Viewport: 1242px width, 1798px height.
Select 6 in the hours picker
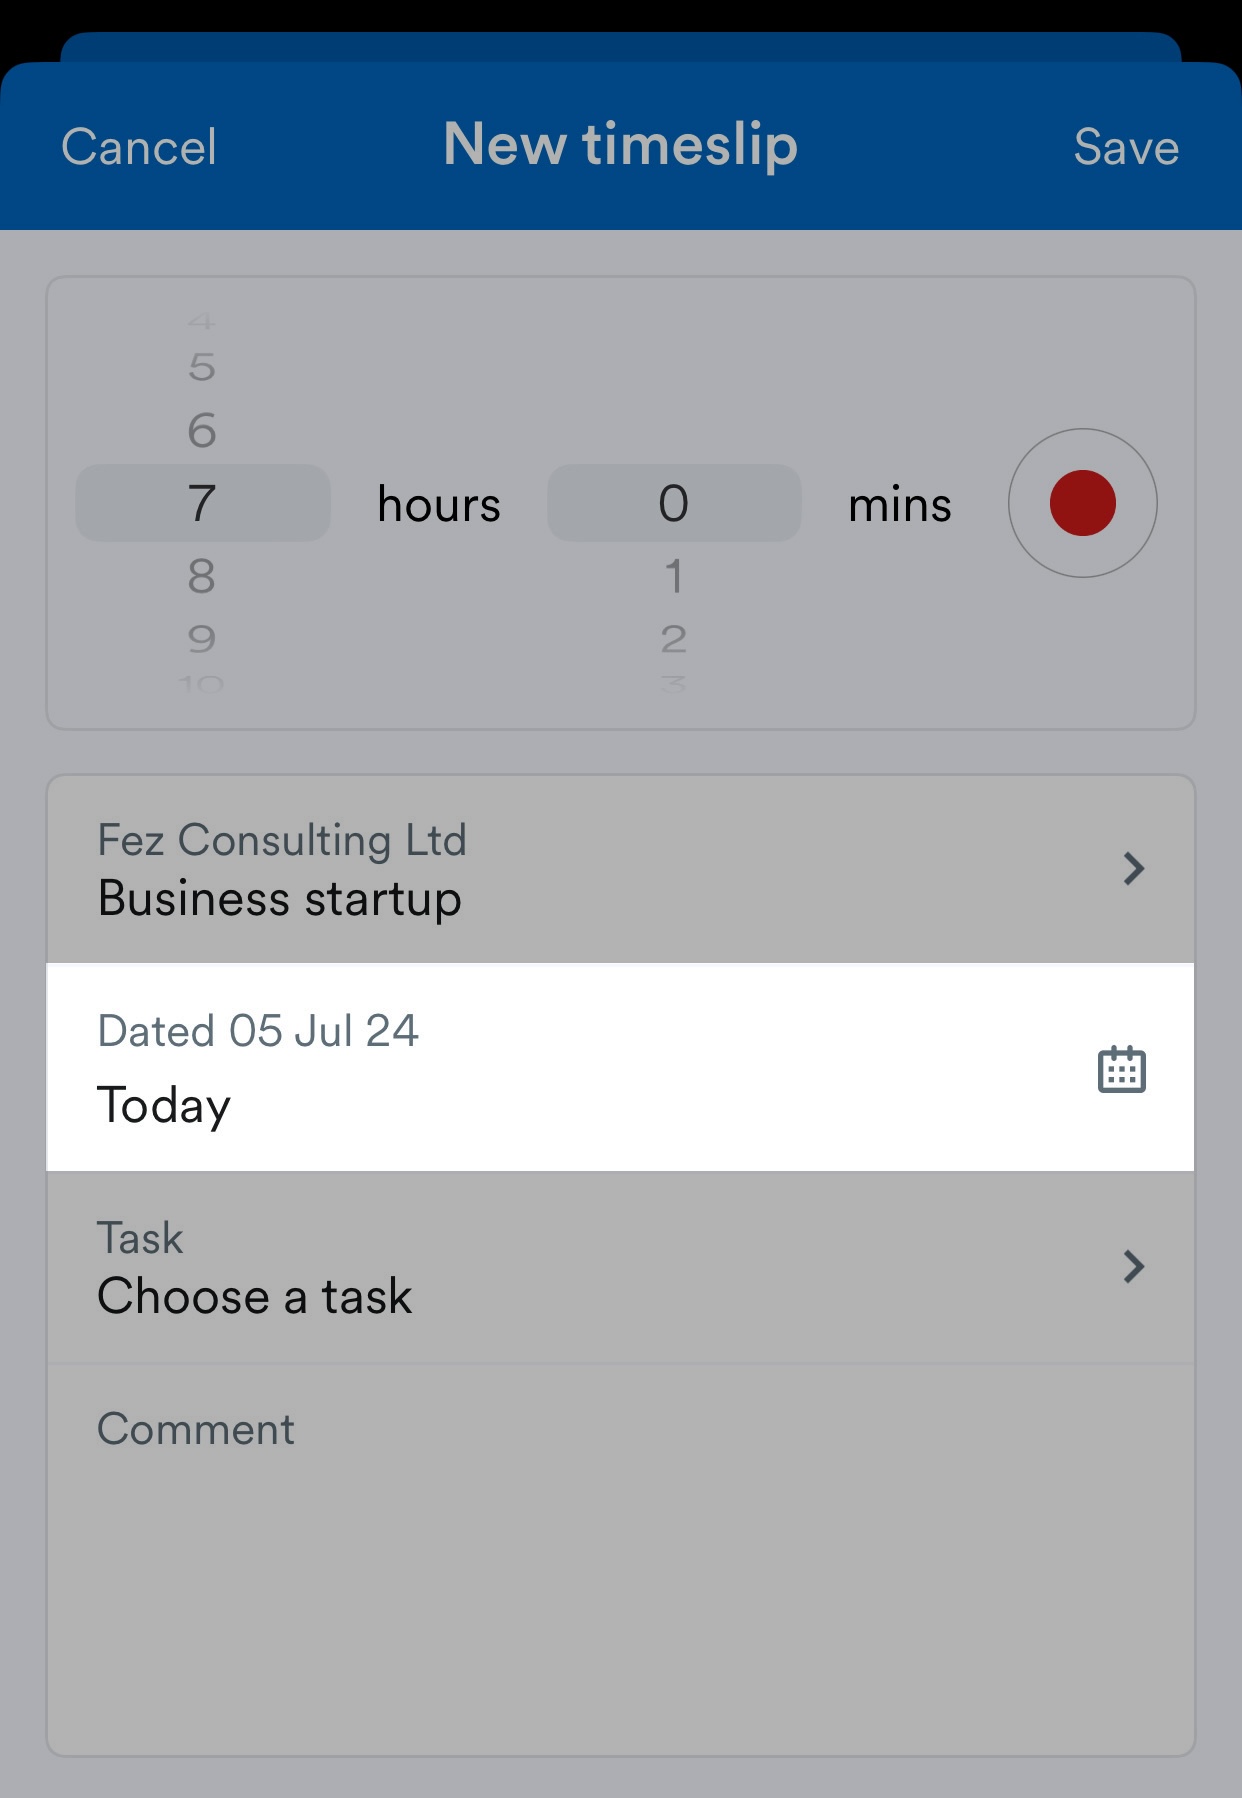[202, 430]
